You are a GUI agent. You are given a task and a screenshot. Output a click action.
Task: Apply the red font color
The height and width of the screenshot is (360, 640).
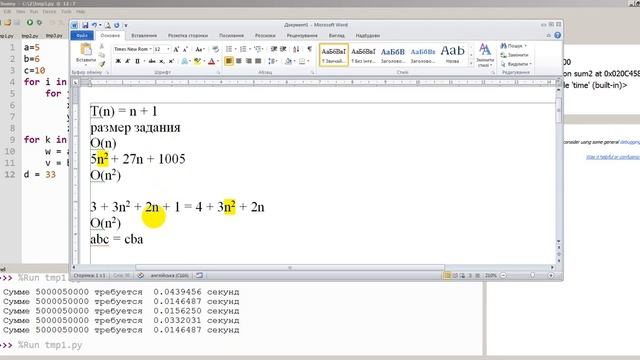[211, 61]
